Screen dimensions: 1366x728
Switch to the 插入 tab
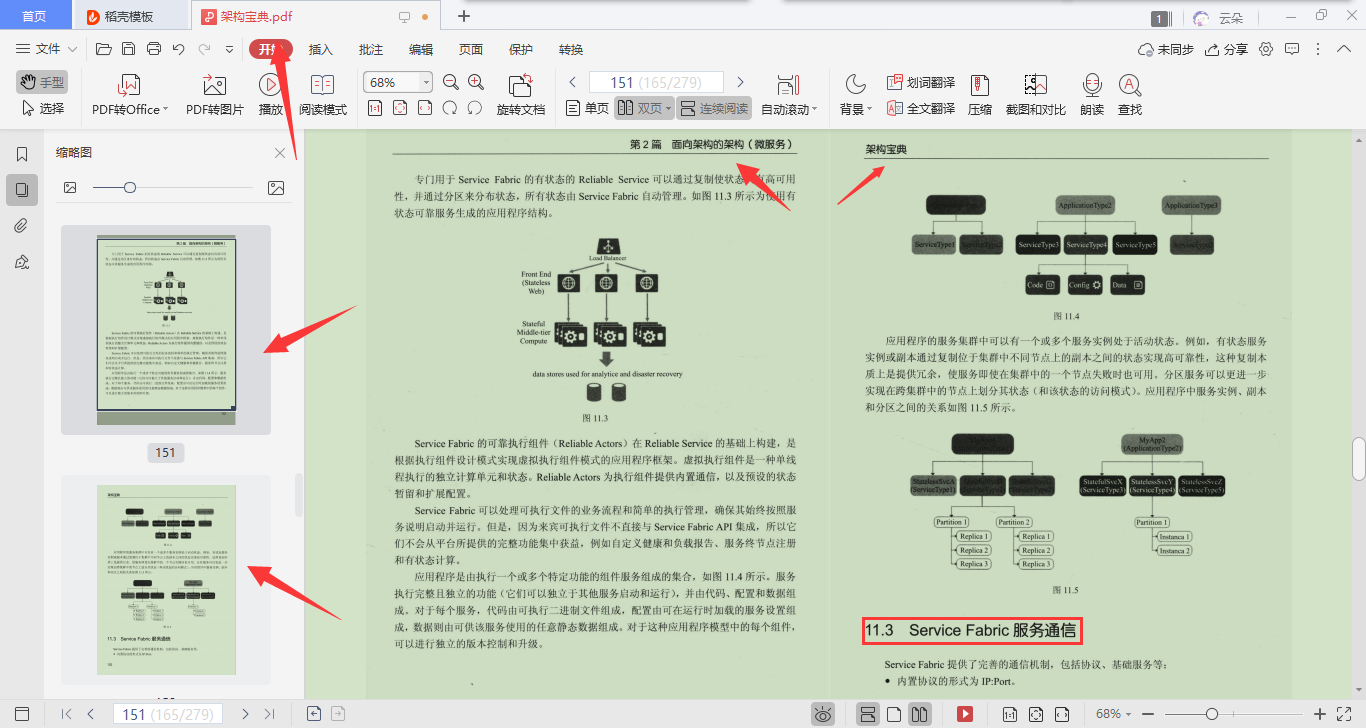coord(321,49)
